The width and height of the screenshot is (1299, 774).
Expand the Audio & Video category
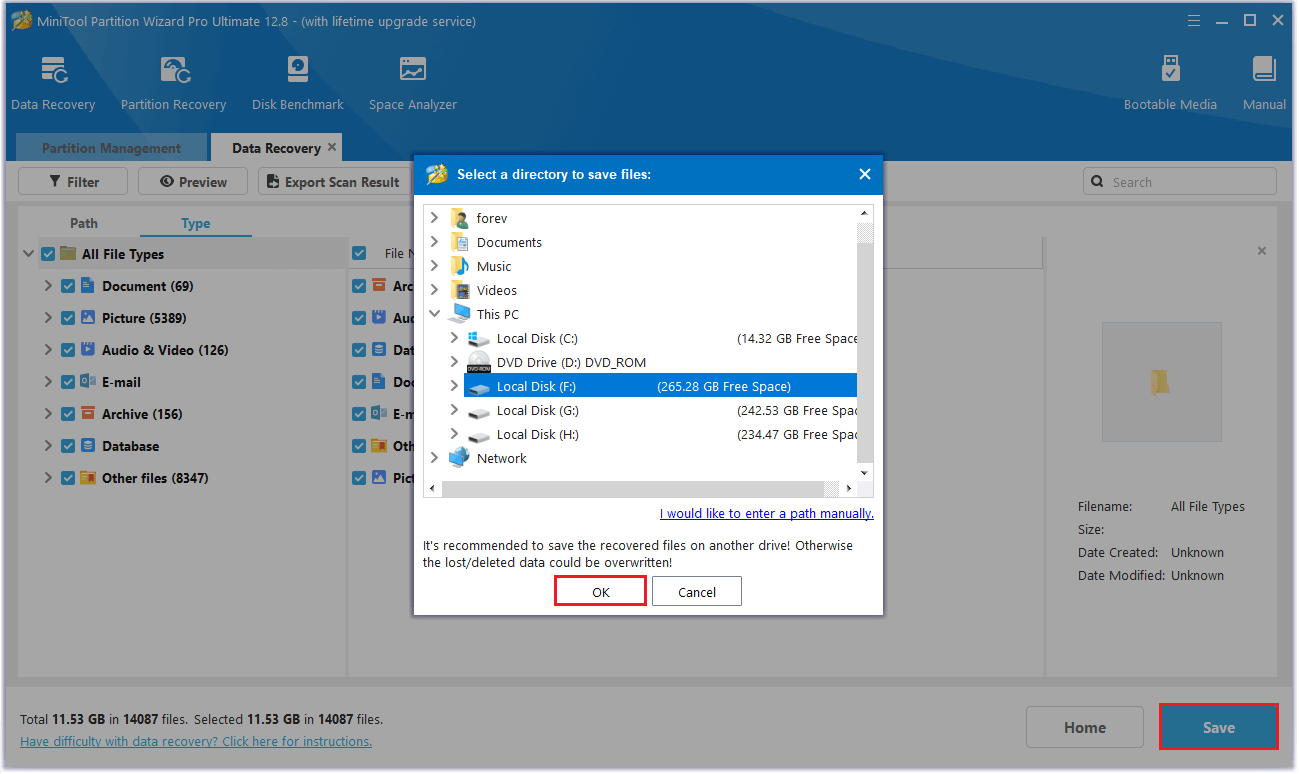[x=47, y=350]
